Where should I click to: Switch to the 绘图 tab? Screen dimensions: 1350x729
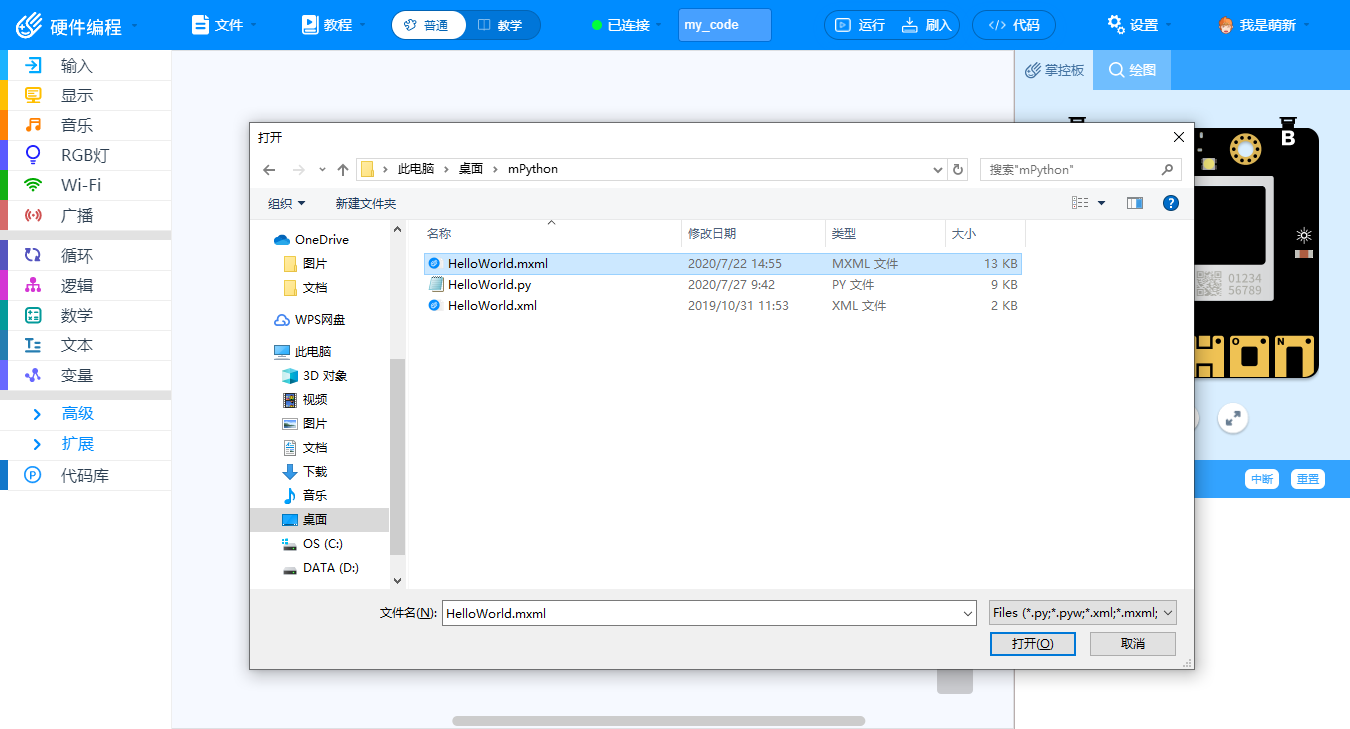click(x=1132, y=70)
